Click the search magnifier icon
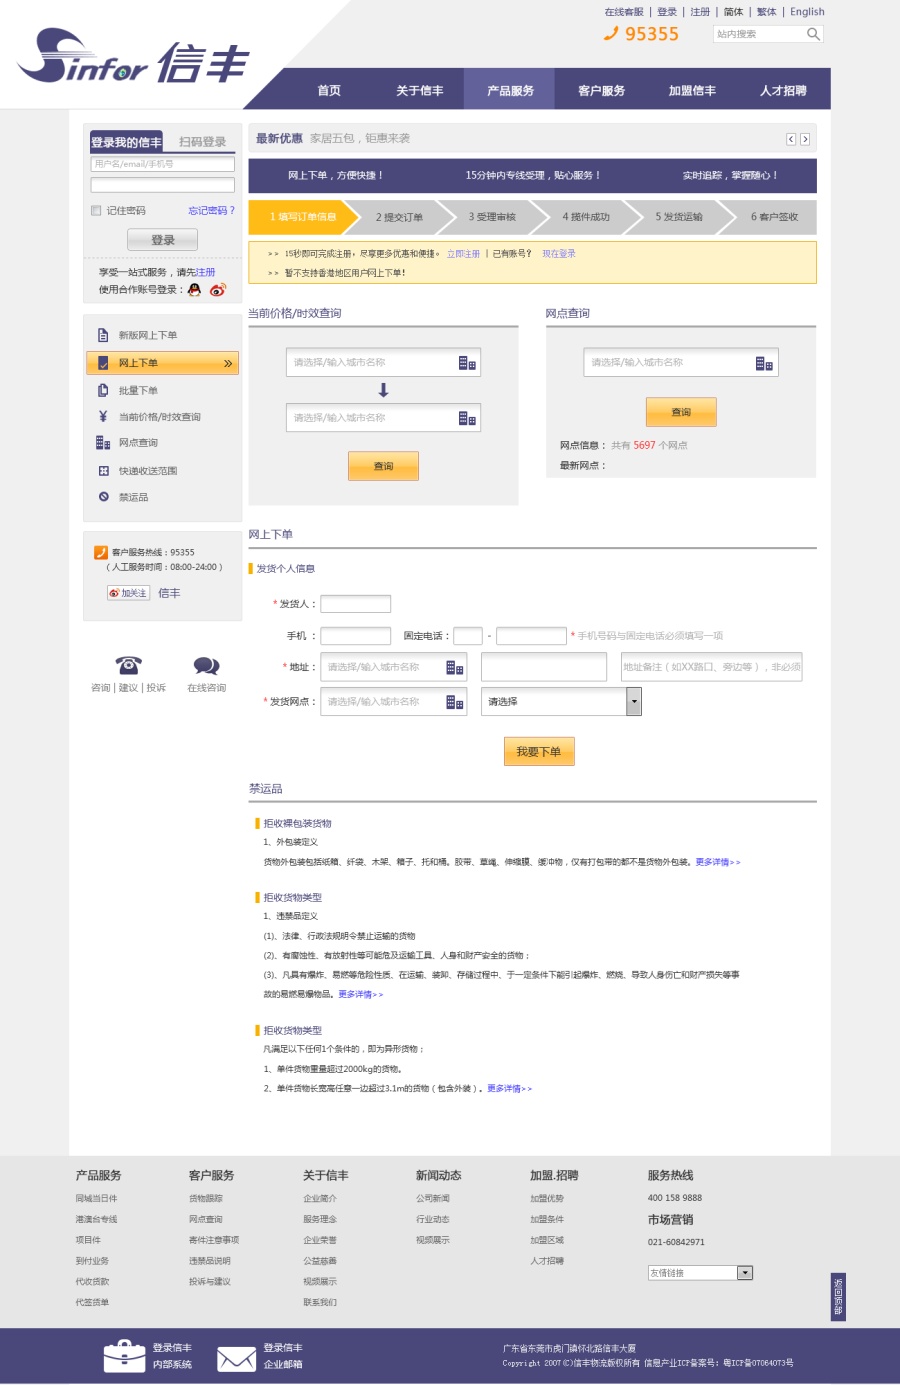The height and width of the screenshot is (1385, 900). click(x=813, y=34)
